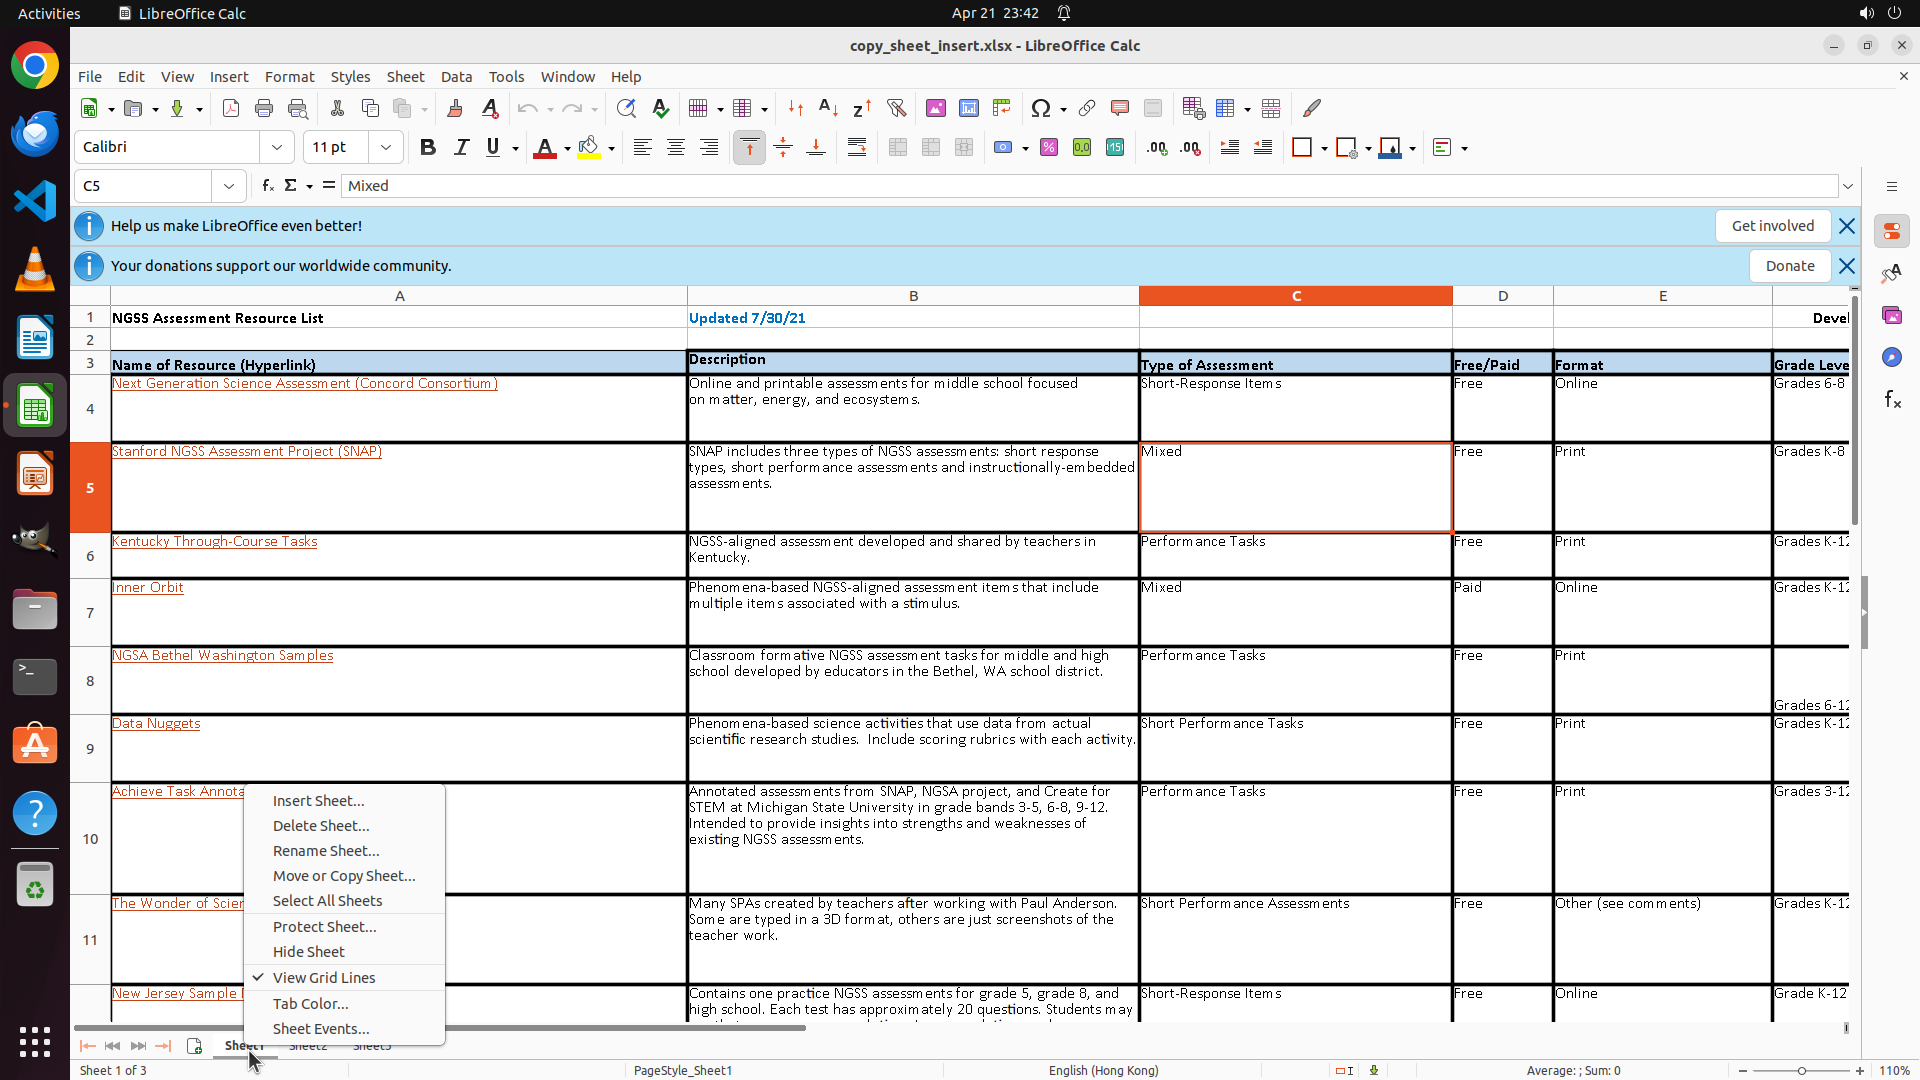Click the Insert Chart icon
1920x1080 pixels.
point(968,108)
